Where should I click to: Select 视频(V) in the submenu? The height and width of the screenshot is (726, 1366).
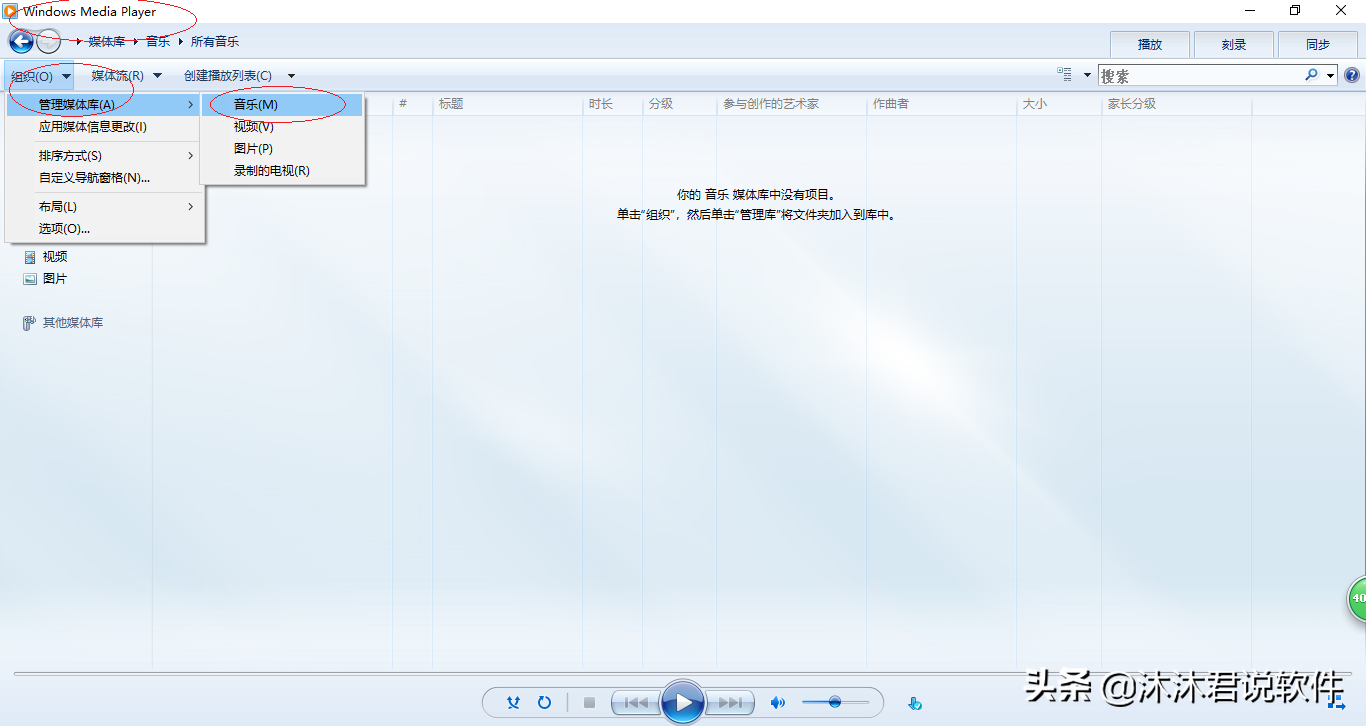pos(282,127)
